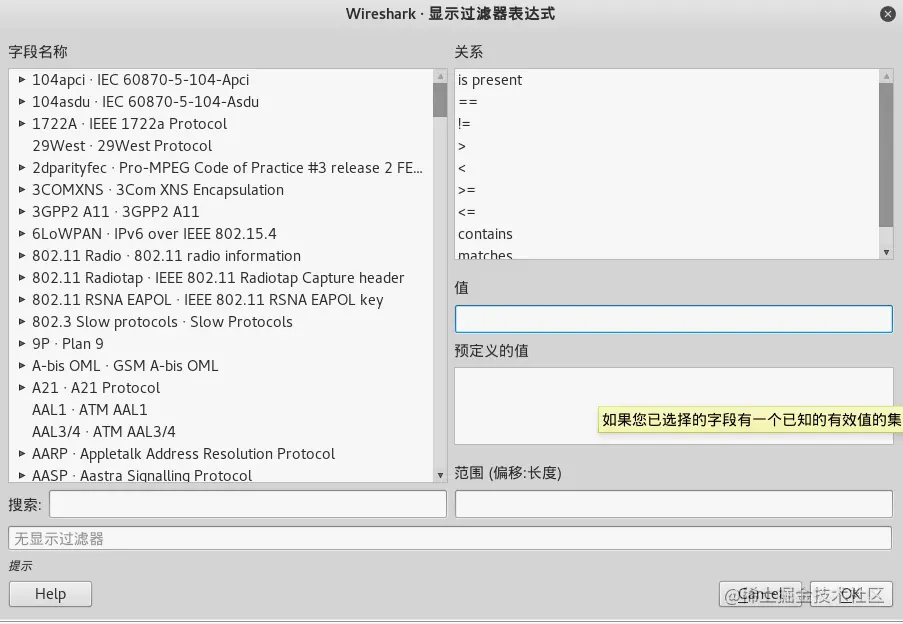Select AAL1 · ATM AAL1 row
The width and height of the screenshot is (903, 624).
pyautogui.click(x=221, y=409)
